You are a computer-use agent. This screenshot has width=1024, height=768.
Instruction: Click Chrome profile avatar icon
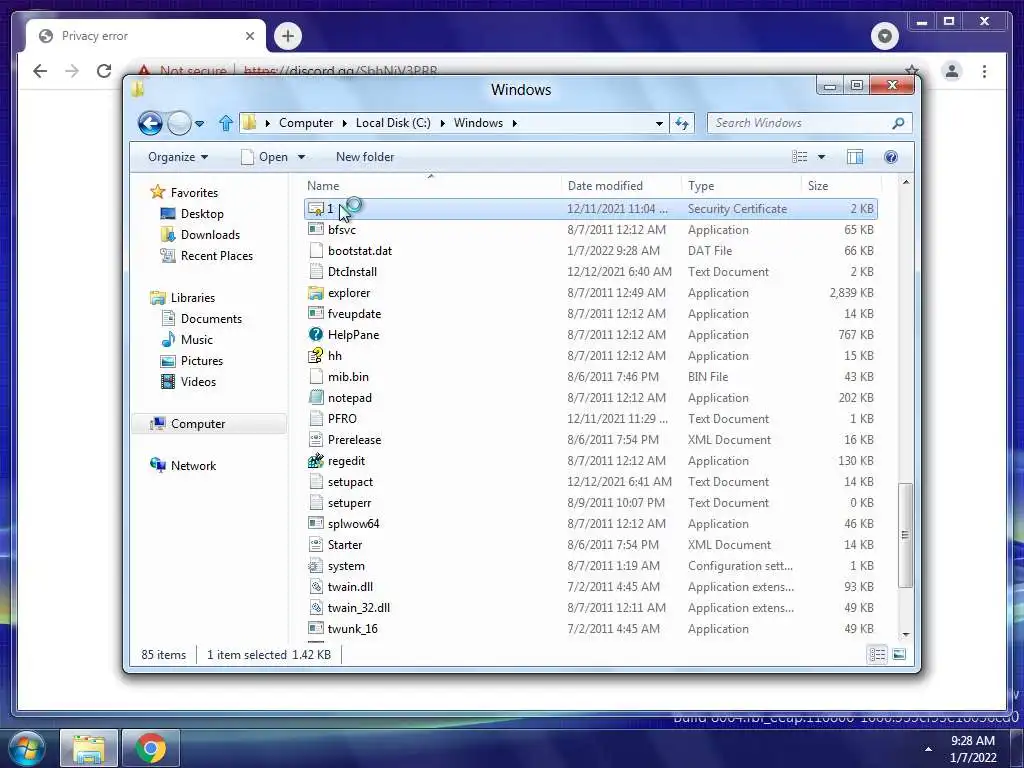point(952,71)
